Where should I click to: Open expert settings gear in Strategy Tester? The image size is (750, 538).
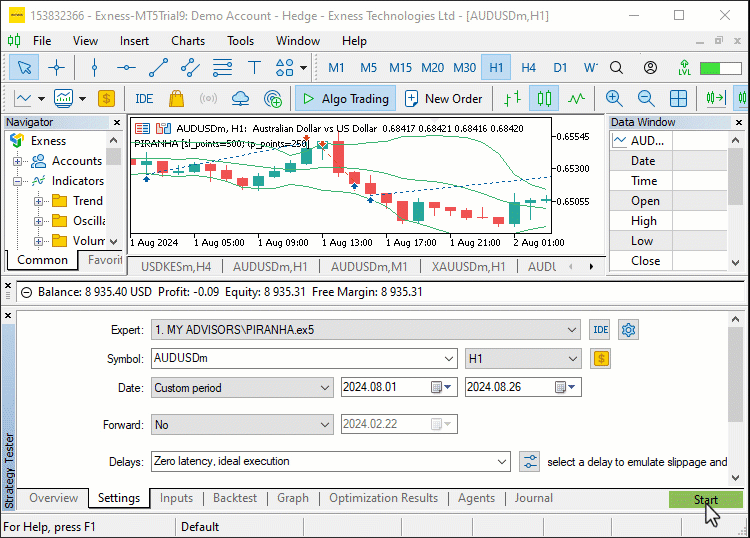pos(628,330)
